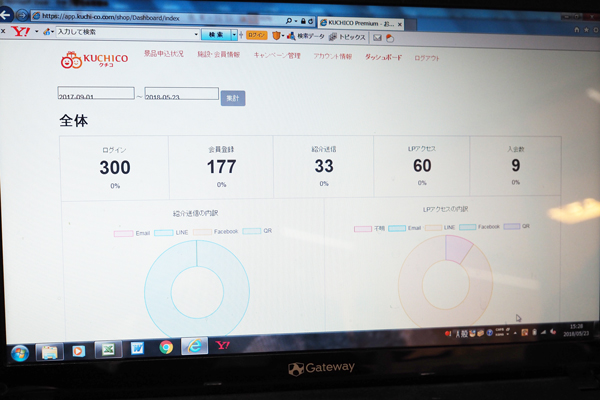Open 景品申込状況 menu item
This screenshot has width=600, height=400.
click(164, 54)
